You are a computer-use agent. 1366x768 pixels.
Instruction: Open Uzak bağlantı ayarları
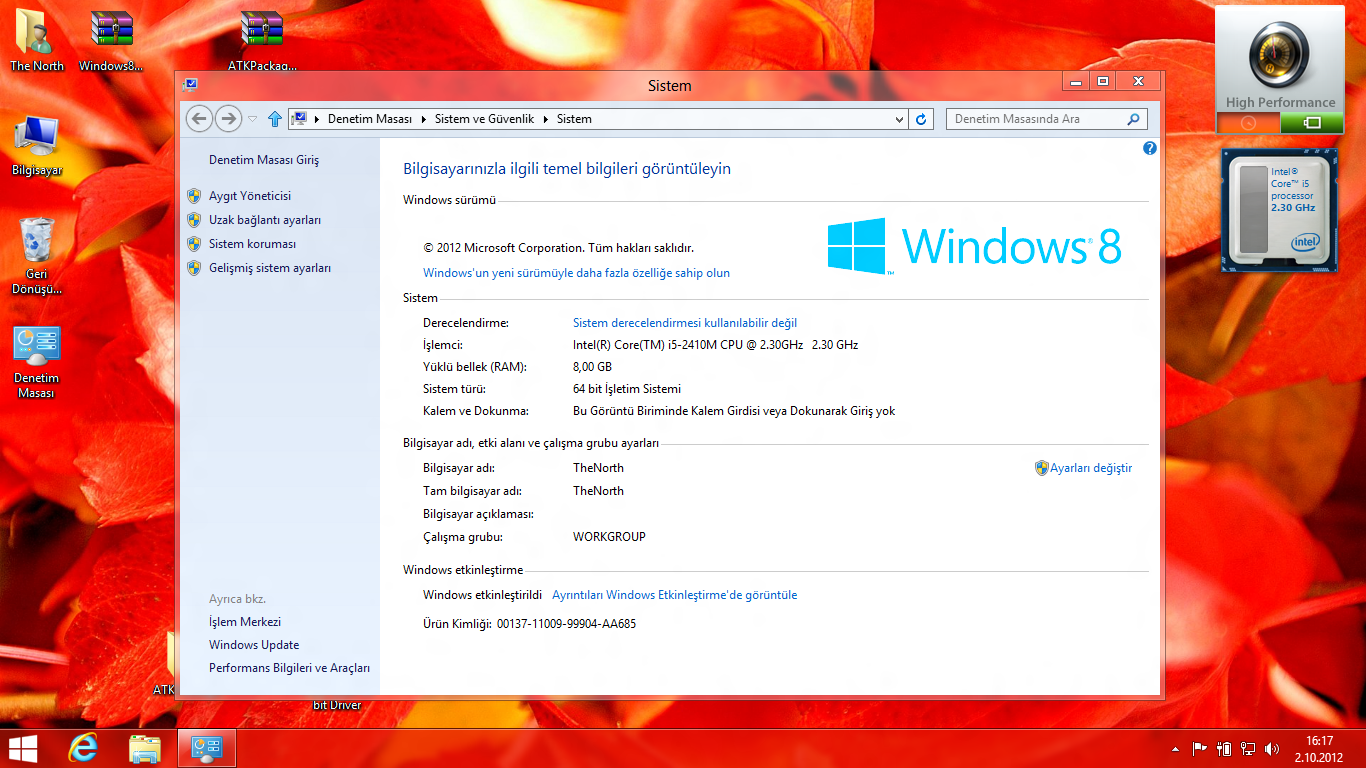coord(265,220)
